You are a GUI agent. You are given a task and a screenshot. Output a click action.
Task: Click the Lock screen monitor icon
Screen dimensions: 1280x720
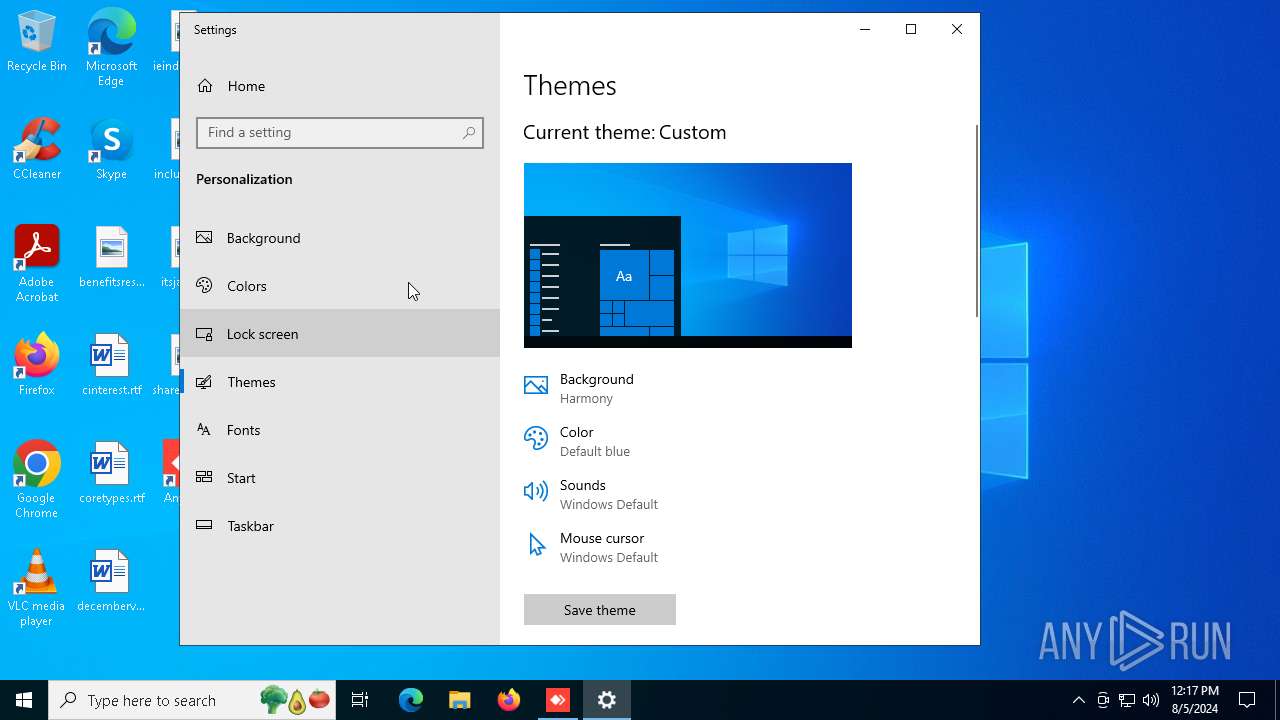[204, 334]
